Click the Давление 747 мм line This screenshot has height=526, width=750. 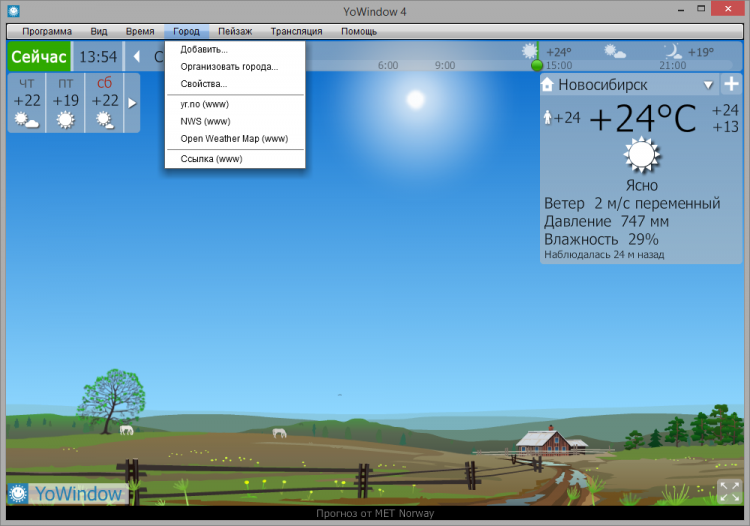[606, 221]
